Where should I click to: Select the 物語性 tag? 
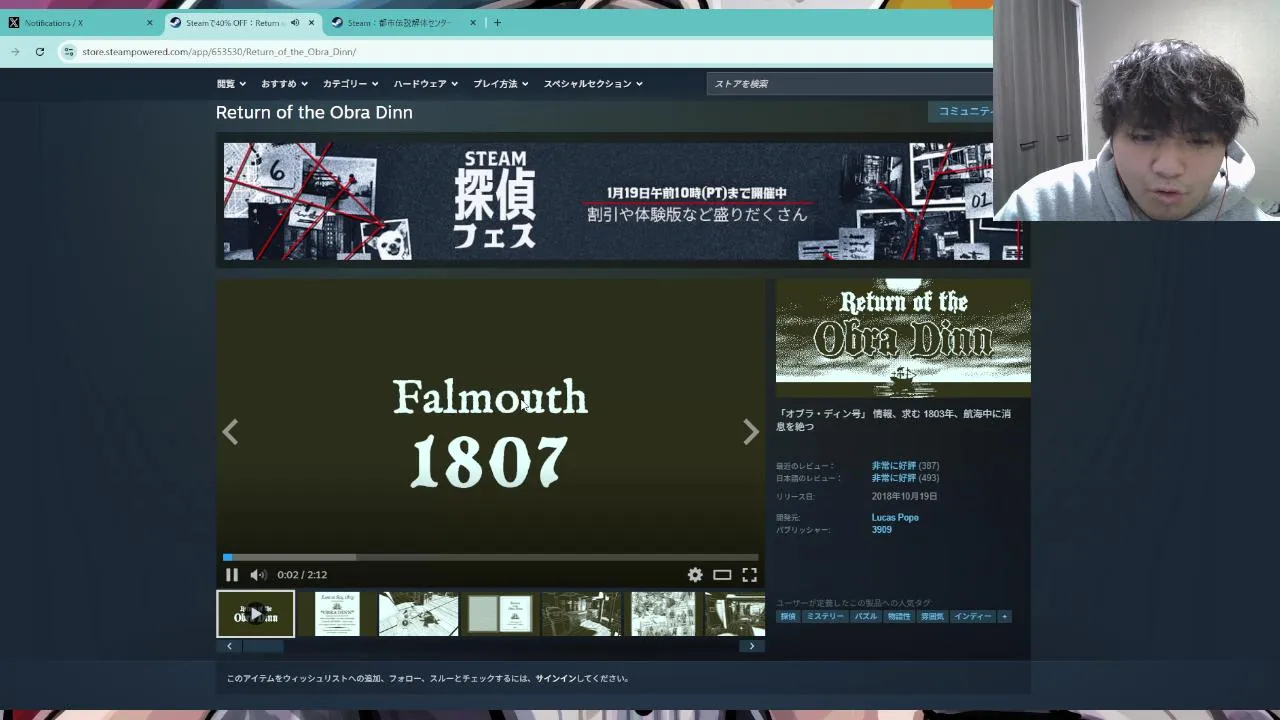[899, 617]
